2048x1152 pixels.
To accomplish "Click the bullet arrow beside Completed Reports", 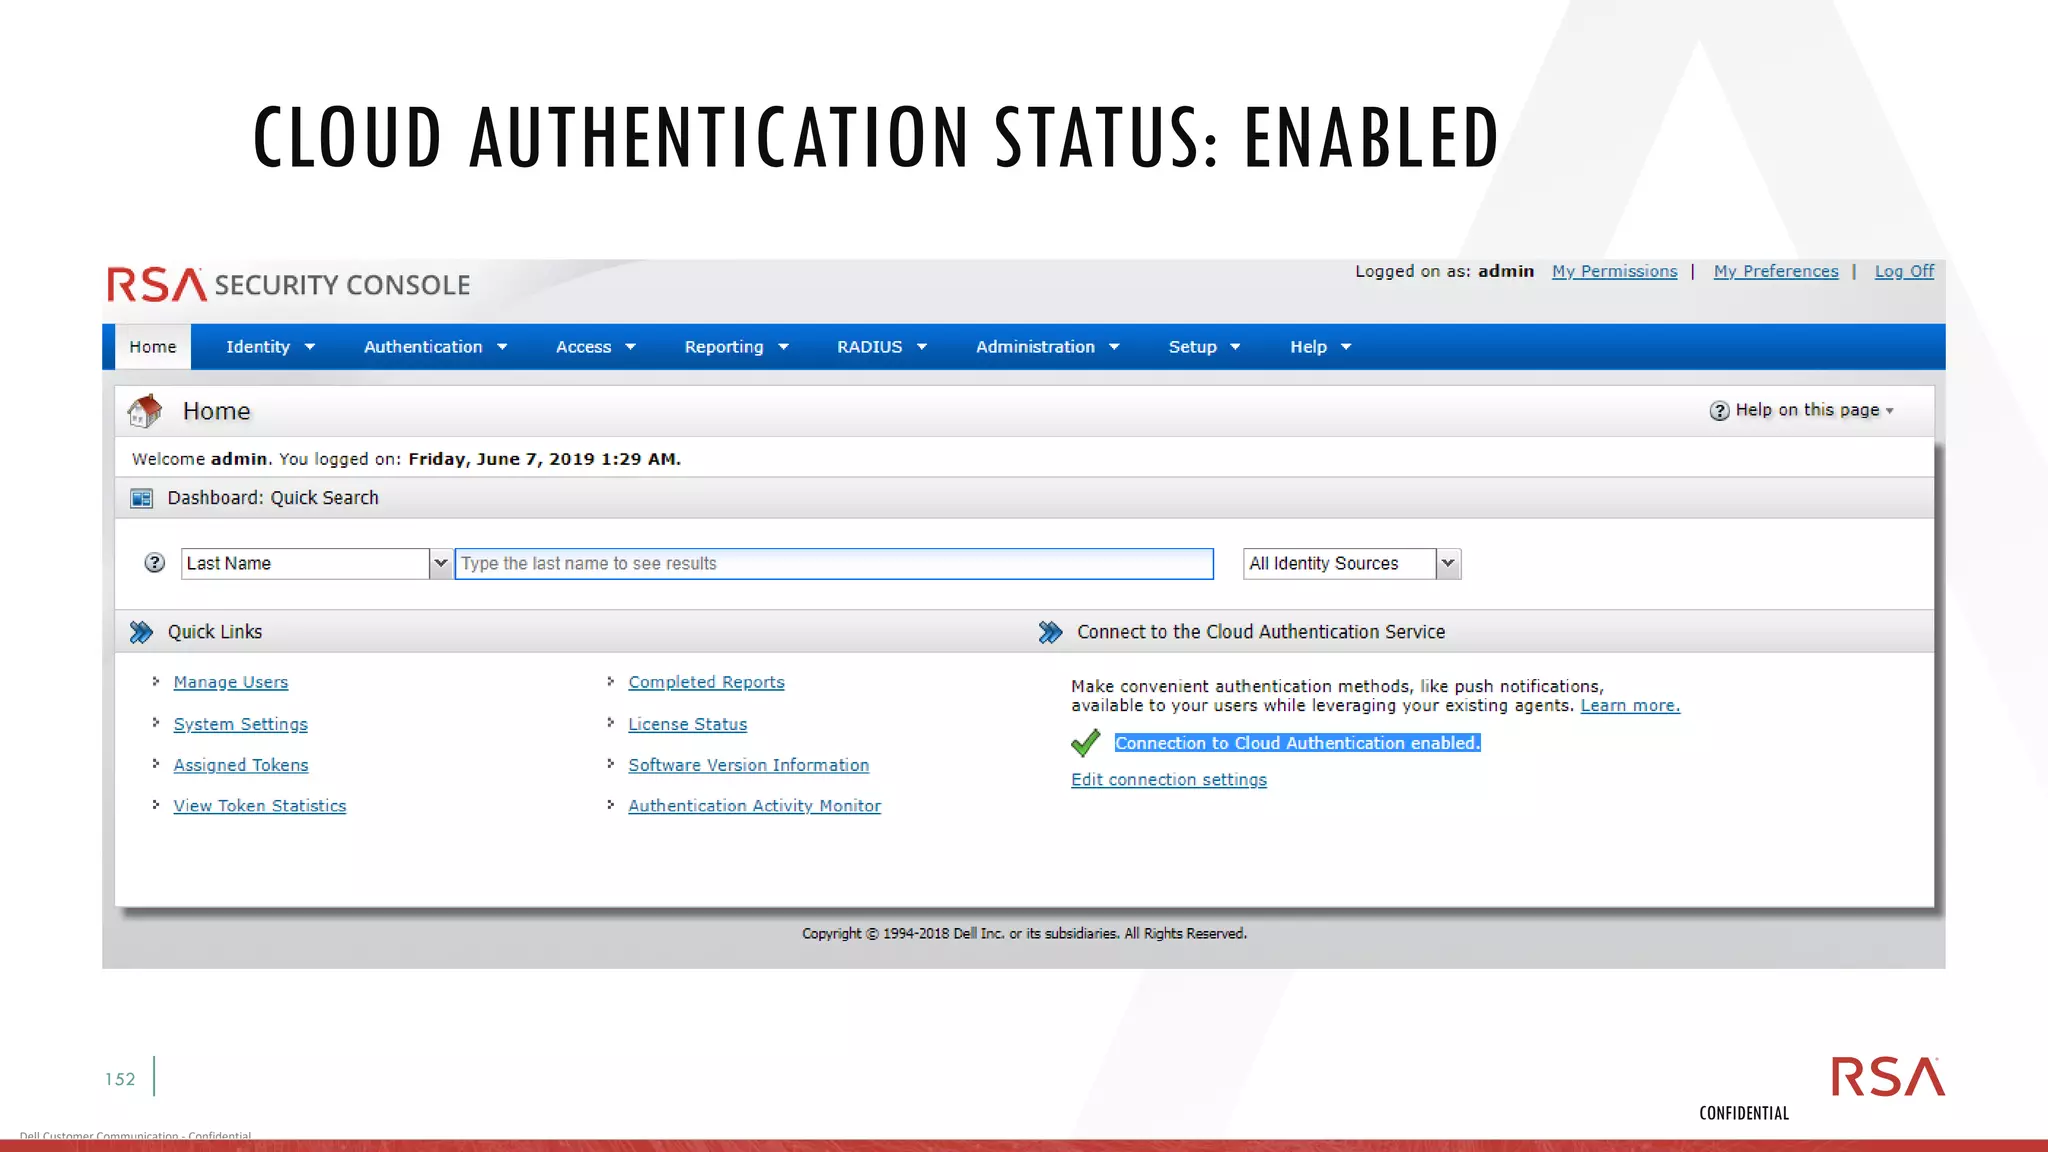I will [610, 681].
